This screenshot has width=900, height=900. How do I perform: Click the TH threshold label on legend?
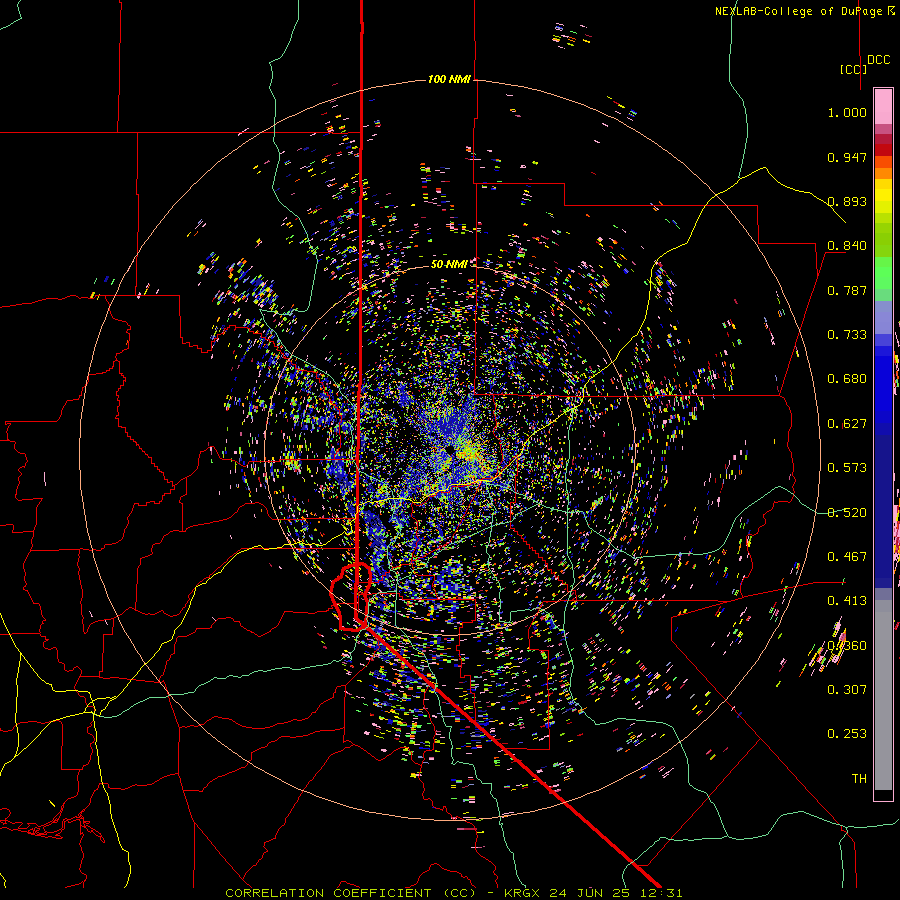(x=859, y=779)
